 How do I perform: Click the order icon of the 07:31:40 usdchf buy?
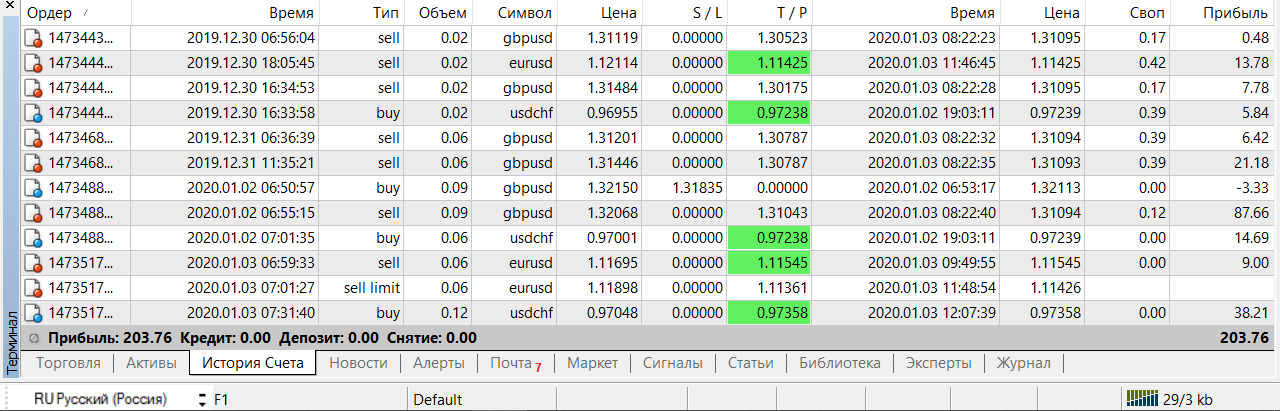pyautogui.click(x=33, y=314)
